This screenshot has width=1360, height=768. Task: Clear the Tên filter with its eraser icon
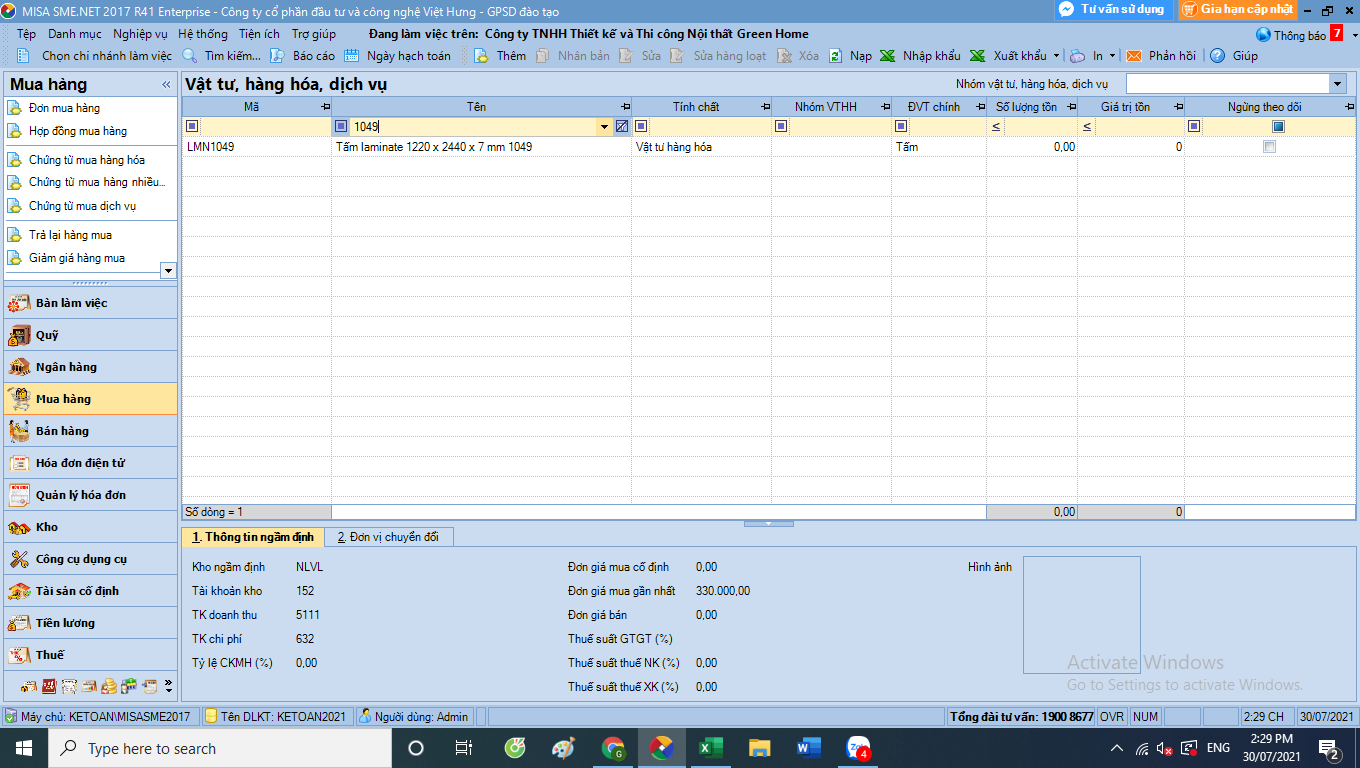(622, 126)
